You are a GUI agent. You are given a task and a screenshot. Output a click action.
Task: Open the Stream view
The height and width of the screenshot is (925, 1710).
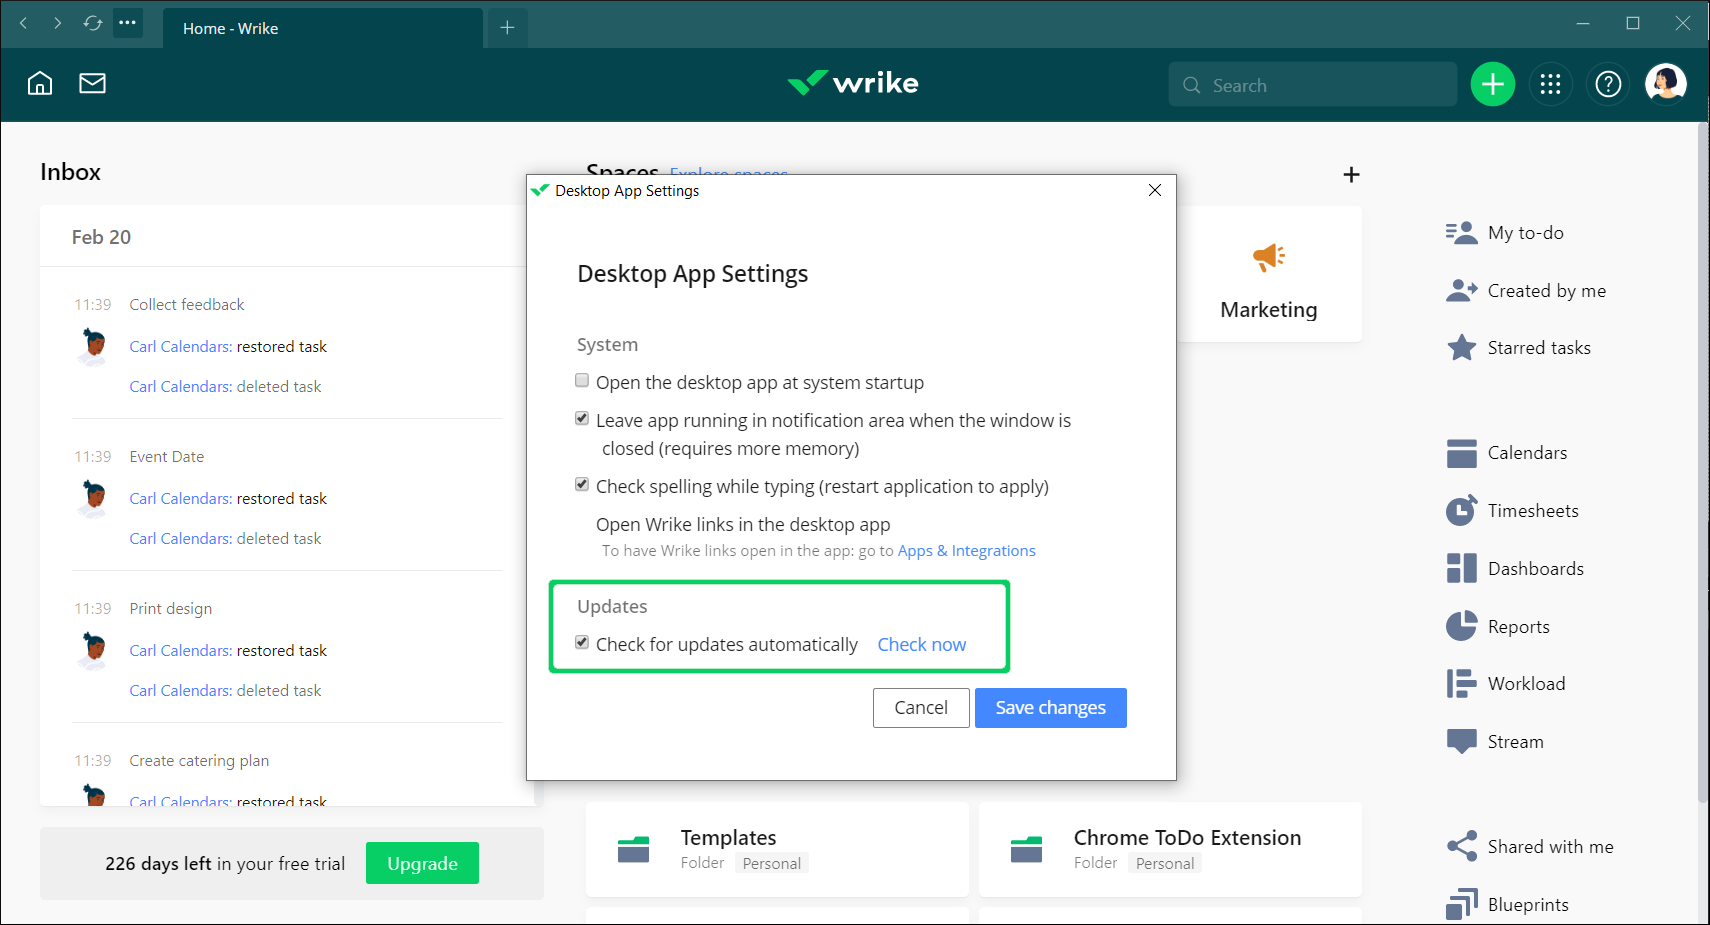[x=1514, y=741]
